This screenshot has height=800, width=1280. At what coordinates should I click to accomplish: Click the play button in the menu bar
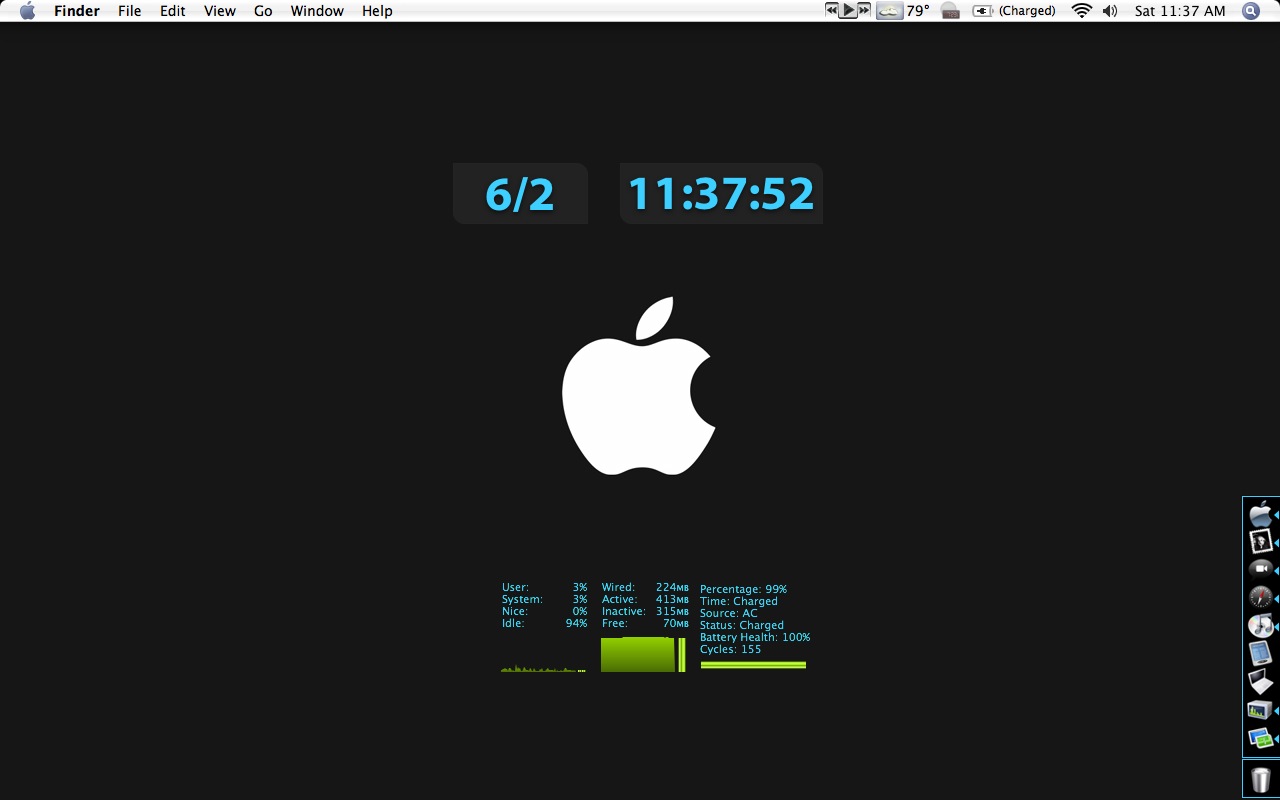click(x=848, y=10)
